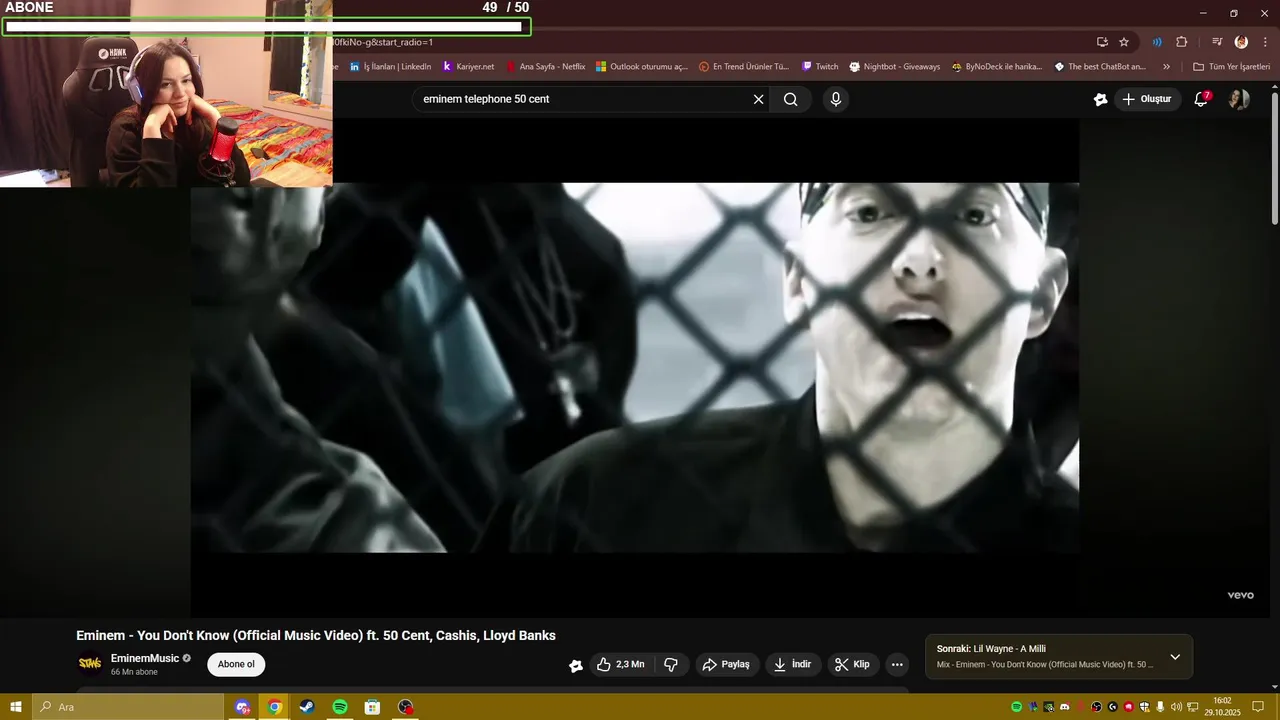
Task: Click the Paylaş share button
Action: point(726,664)
